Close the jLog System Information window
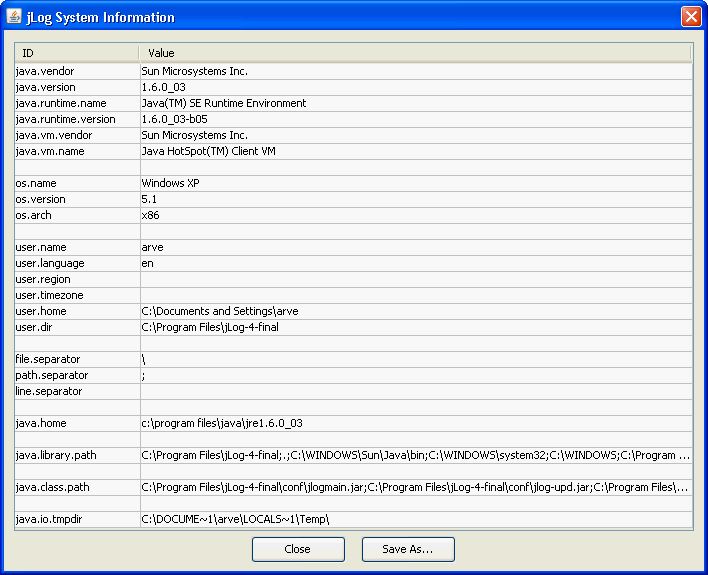Screen dimensions: 708x575 point(690,17)
